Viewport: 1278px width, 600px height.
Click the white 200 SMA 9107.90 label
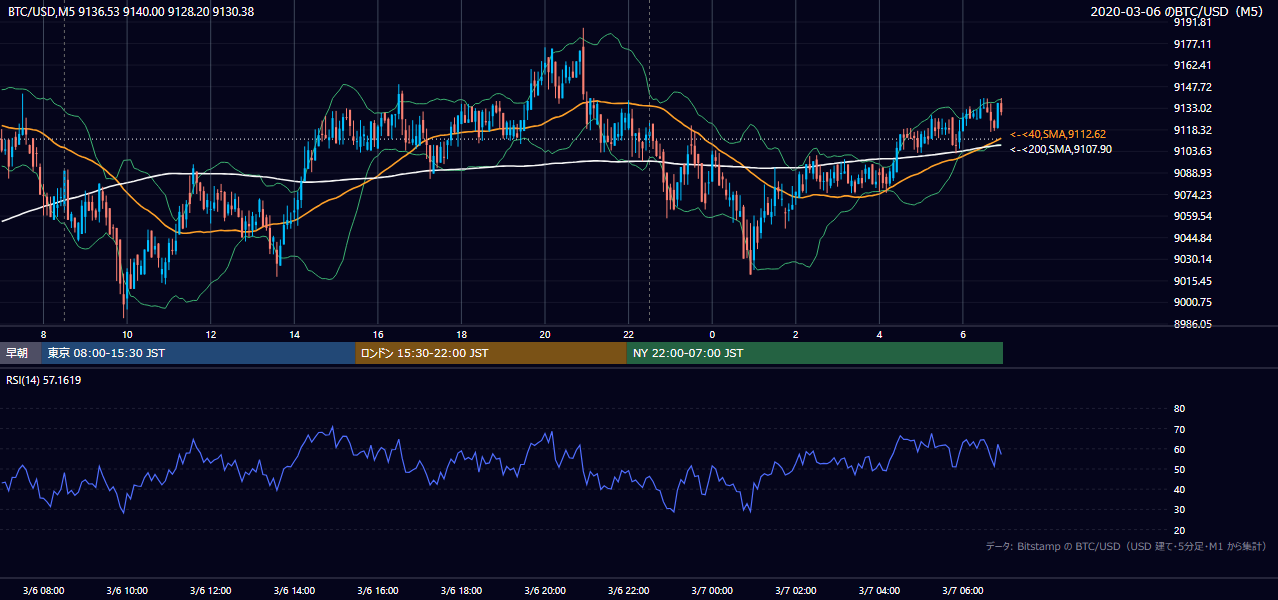[x=1061, y=149]
